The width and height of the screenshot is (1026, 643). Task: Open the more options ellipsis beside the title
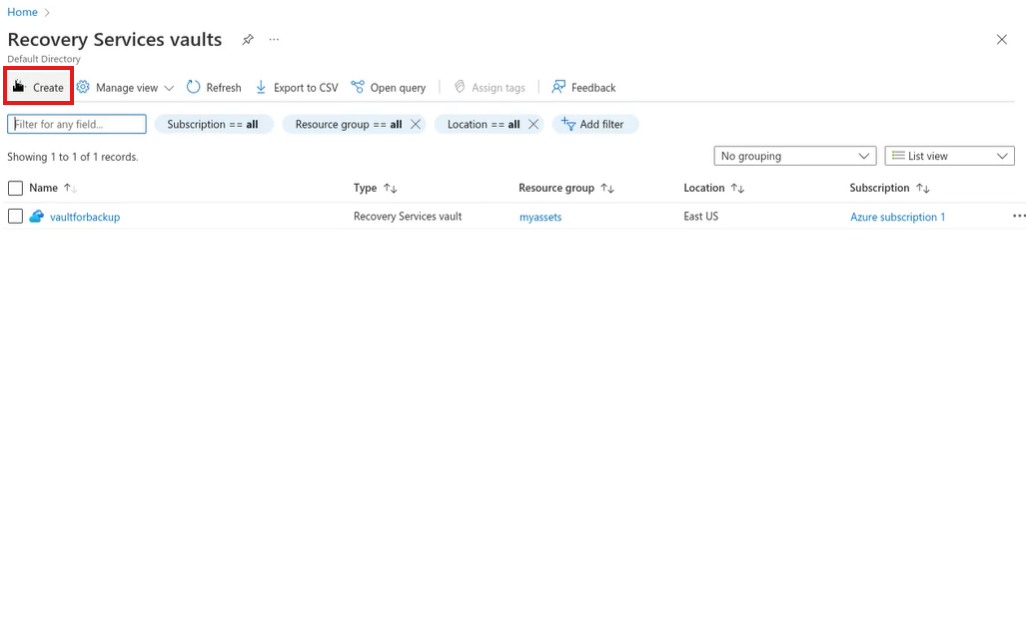coord(274,40)
